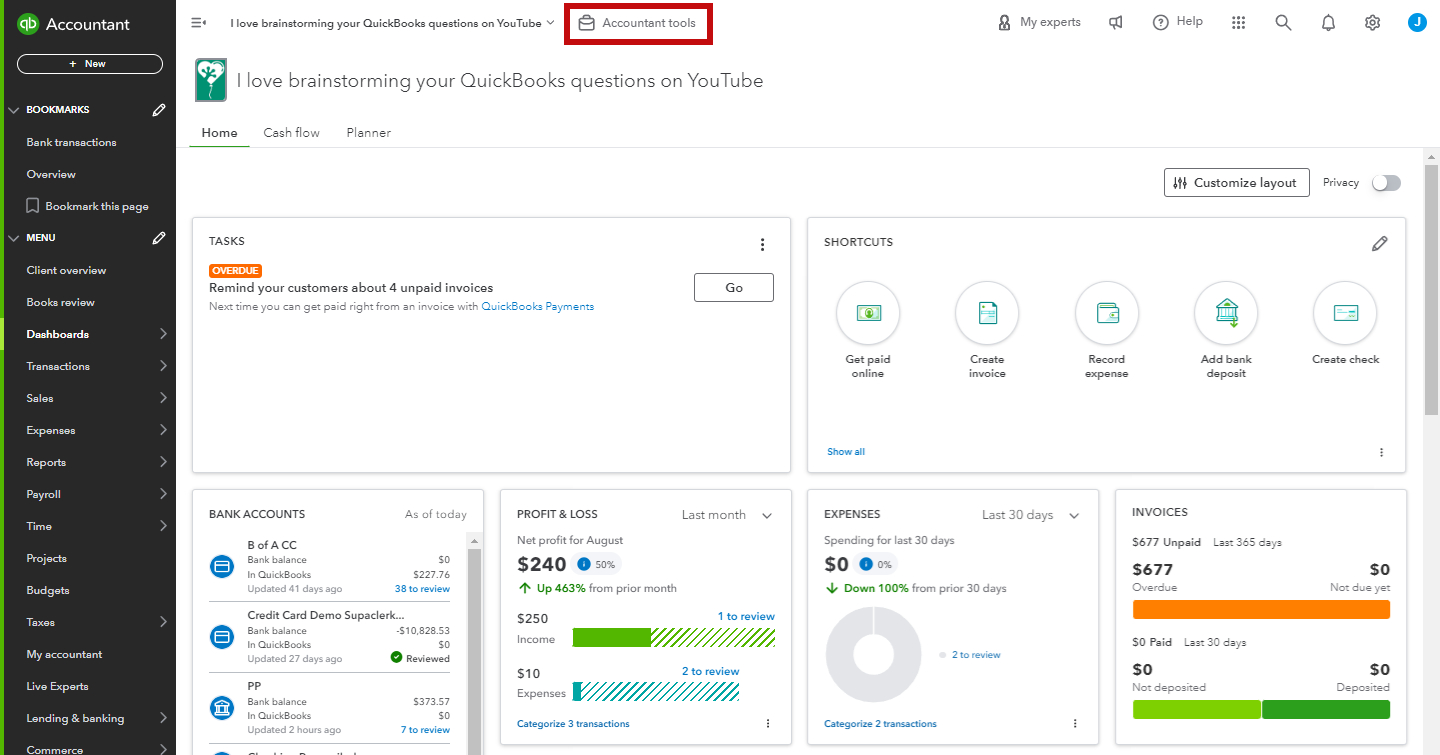This screenshot has height=755, width=1440.
Task: Edit Shortcuts with the pencil icon
Action: pos(1380,243)
